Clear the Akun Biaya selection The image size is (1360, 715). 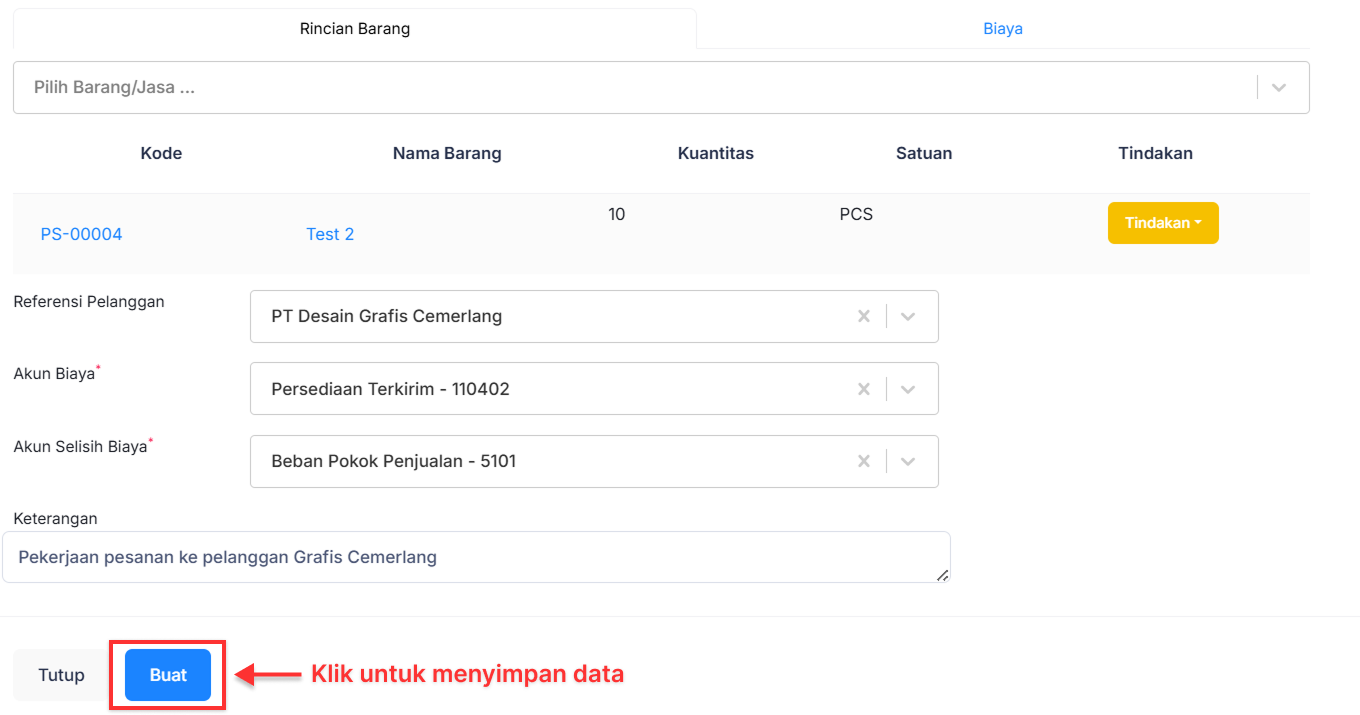point(864,388)
